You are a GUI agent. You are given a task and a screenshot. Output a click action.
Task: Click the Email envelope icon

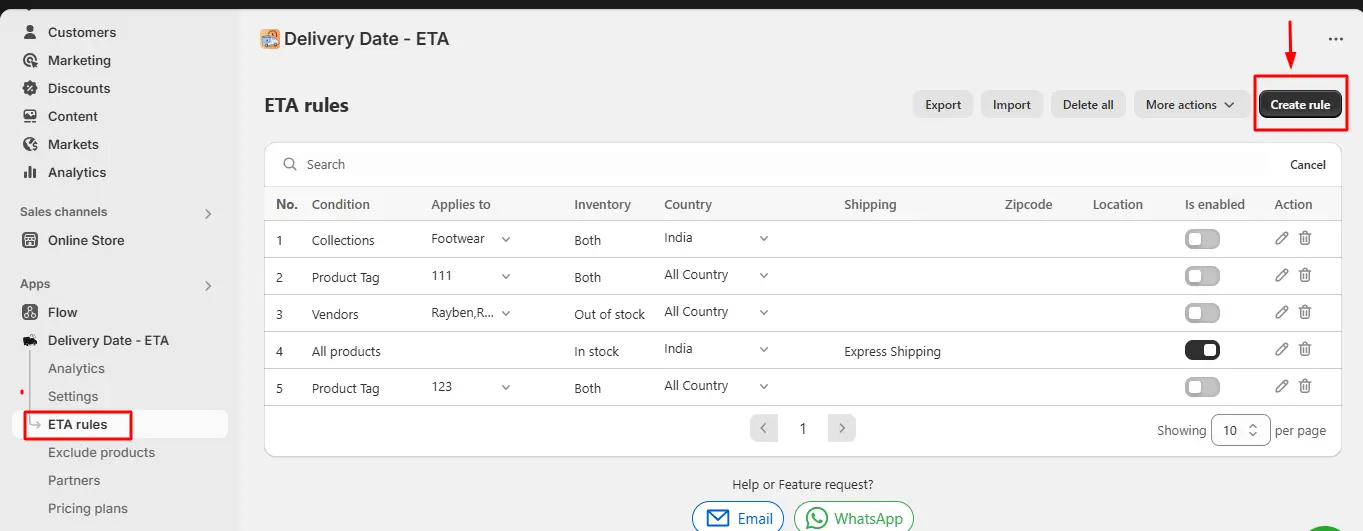click(717, 518)
